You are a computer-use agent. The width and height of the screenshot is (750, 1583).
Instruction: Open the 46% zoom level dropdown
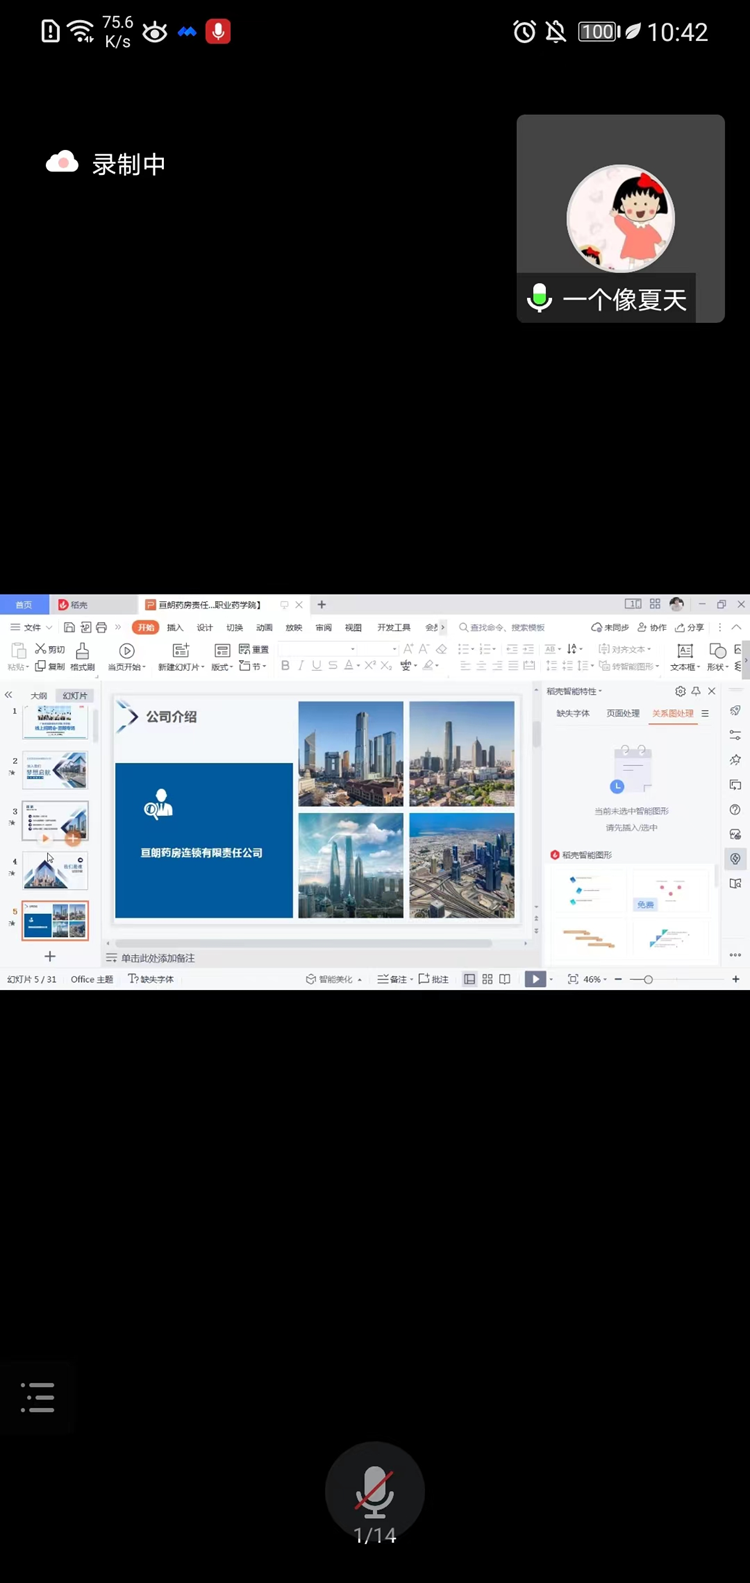[x=594, y=979]
